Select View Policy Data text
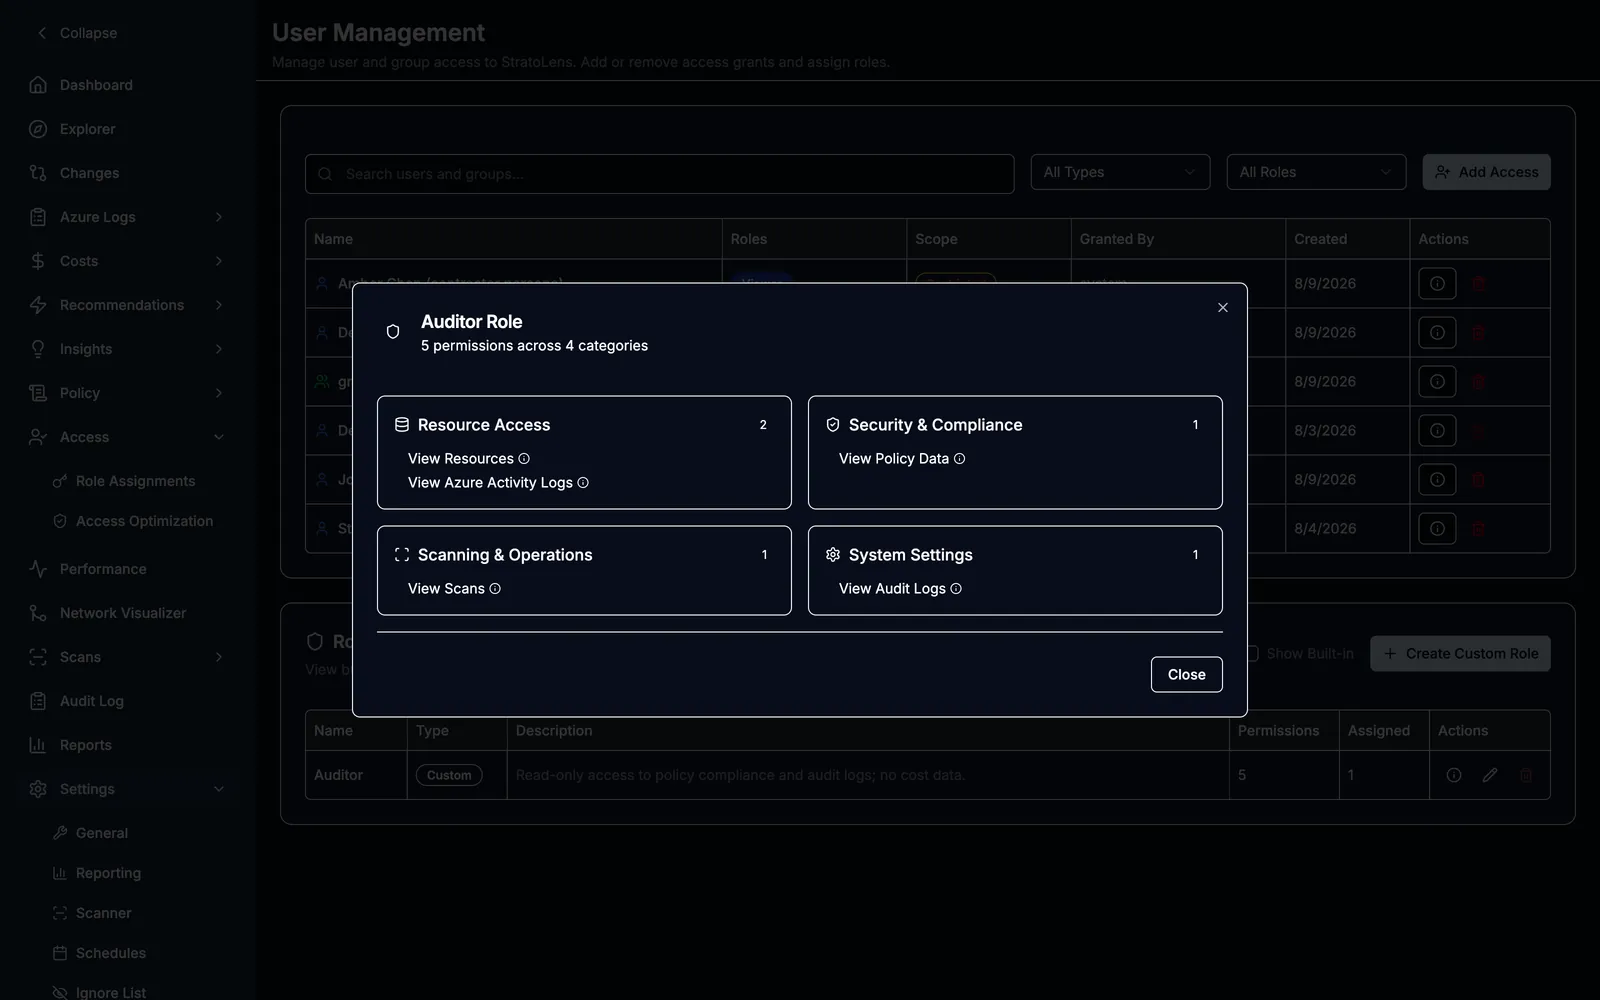 (x=894, y=459)
